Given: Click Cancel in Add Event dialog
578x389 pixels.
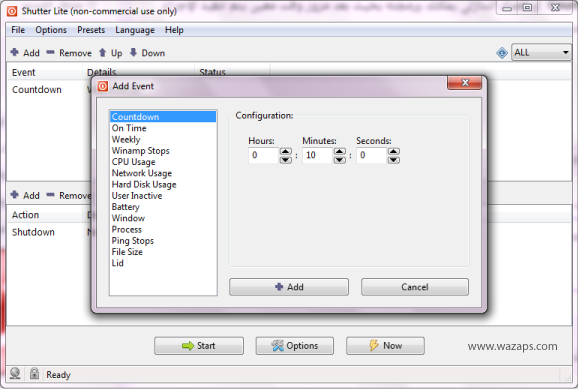Looking at the screenshot, I should [415, 287].
